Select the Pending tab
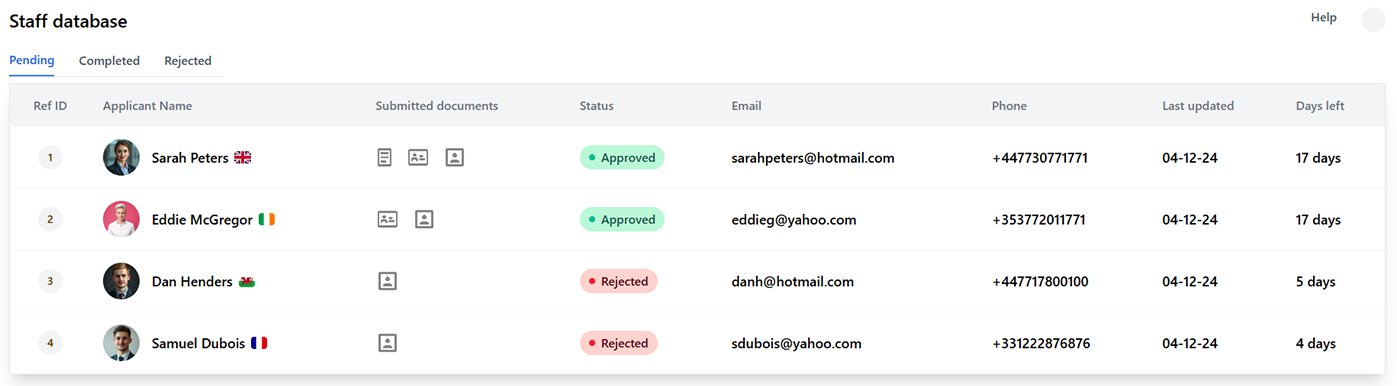The image size is (1397, 386). [32, 61]
